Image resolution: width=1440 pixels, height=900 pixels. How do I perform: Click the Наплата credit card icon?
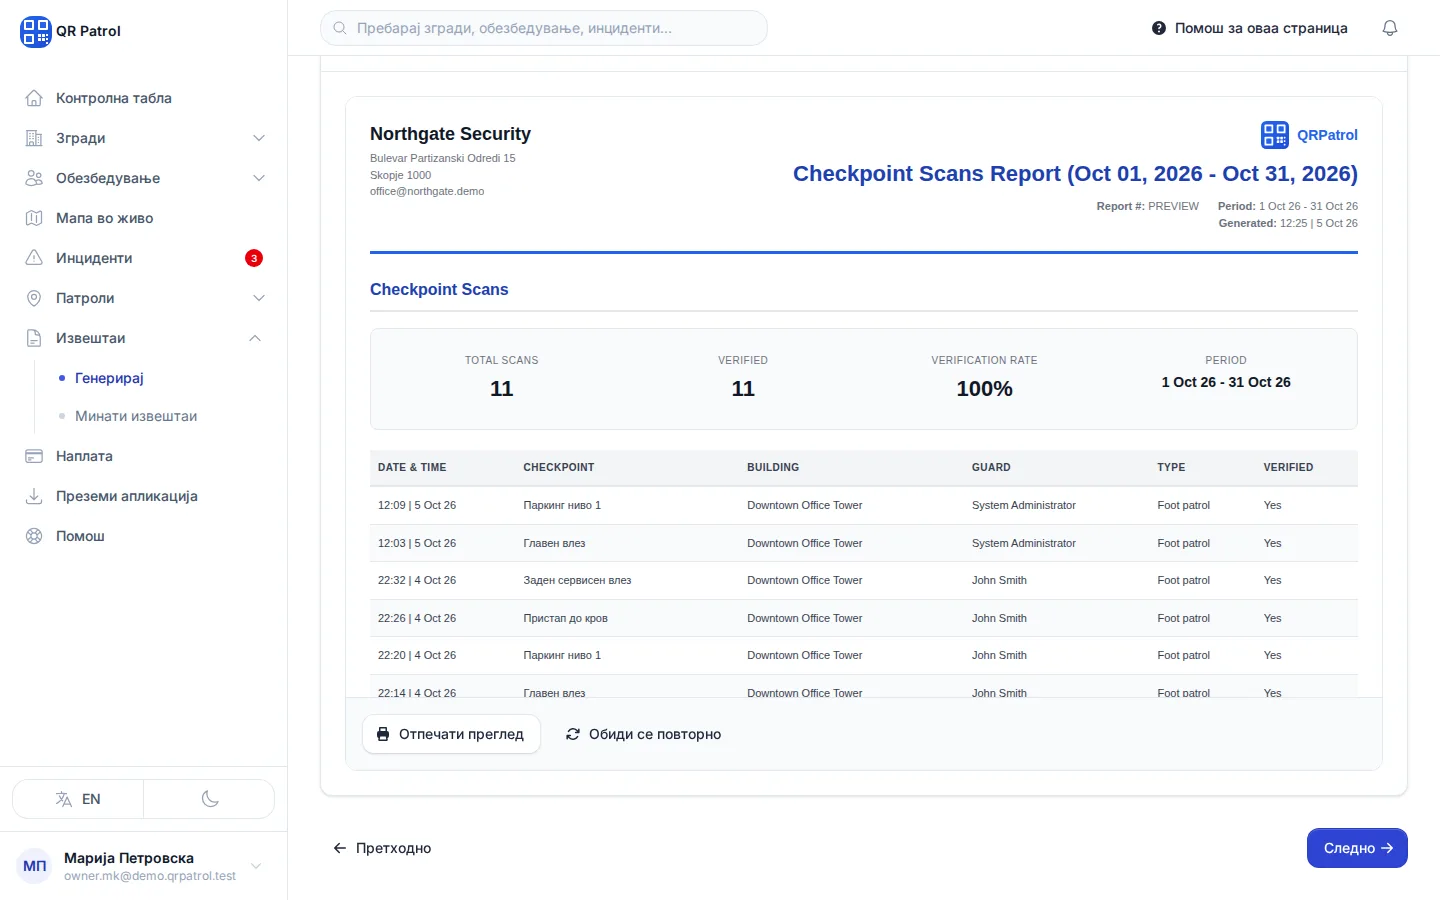pos(34,456)
